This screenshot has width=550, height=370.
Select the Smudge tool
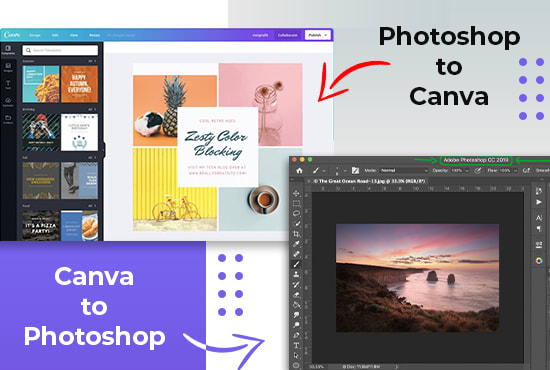pyautogui.click(x=296, y=315)
